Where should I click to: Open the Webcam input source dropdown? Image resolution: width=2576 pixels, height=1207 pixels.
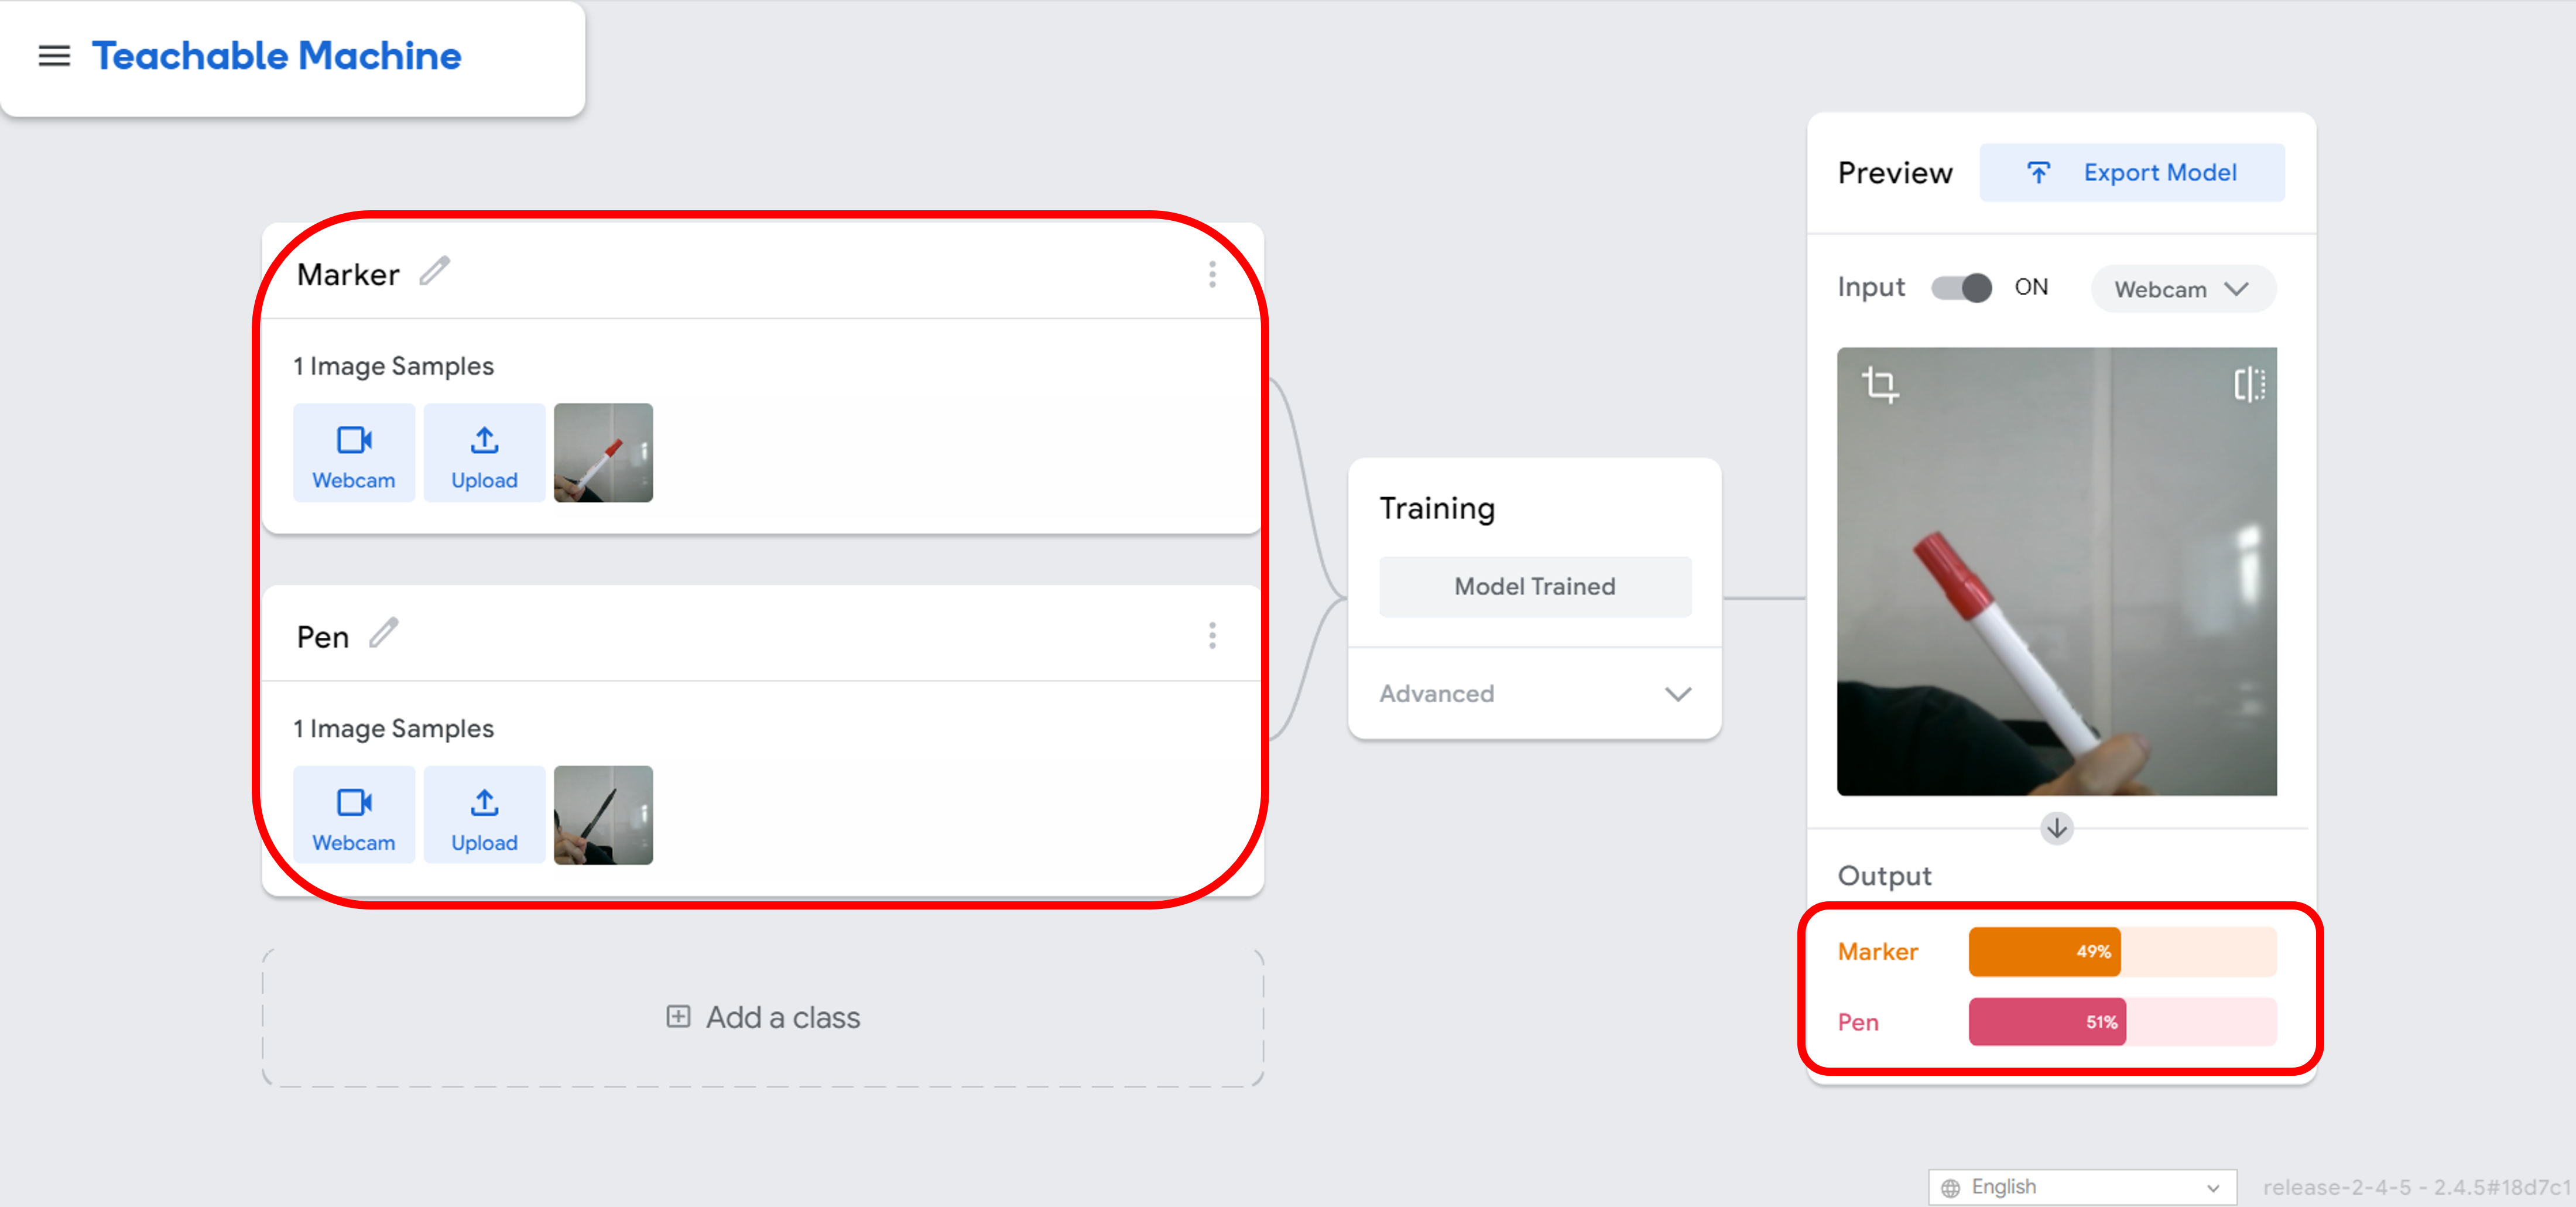2182,289
